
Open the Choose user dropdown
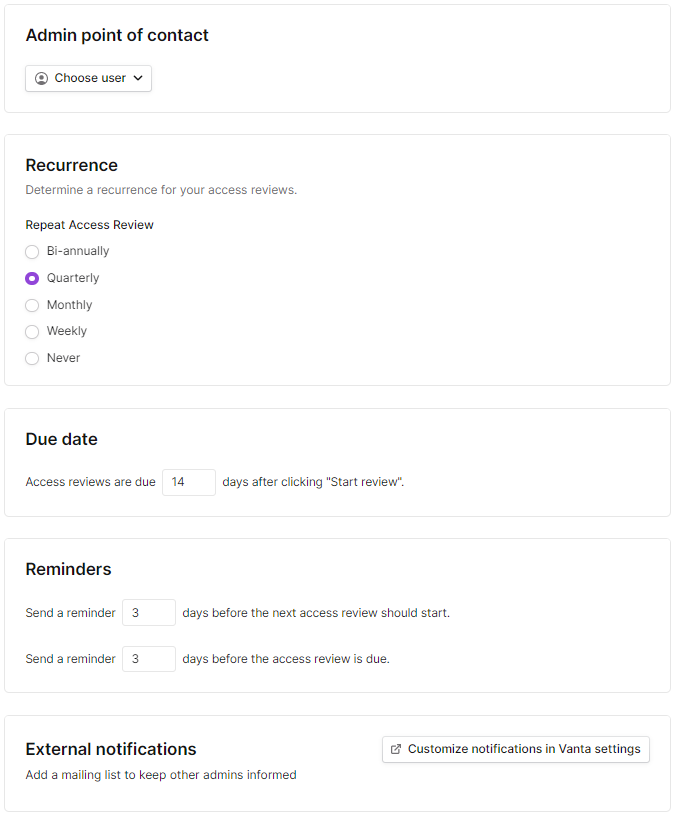[88, 78]
